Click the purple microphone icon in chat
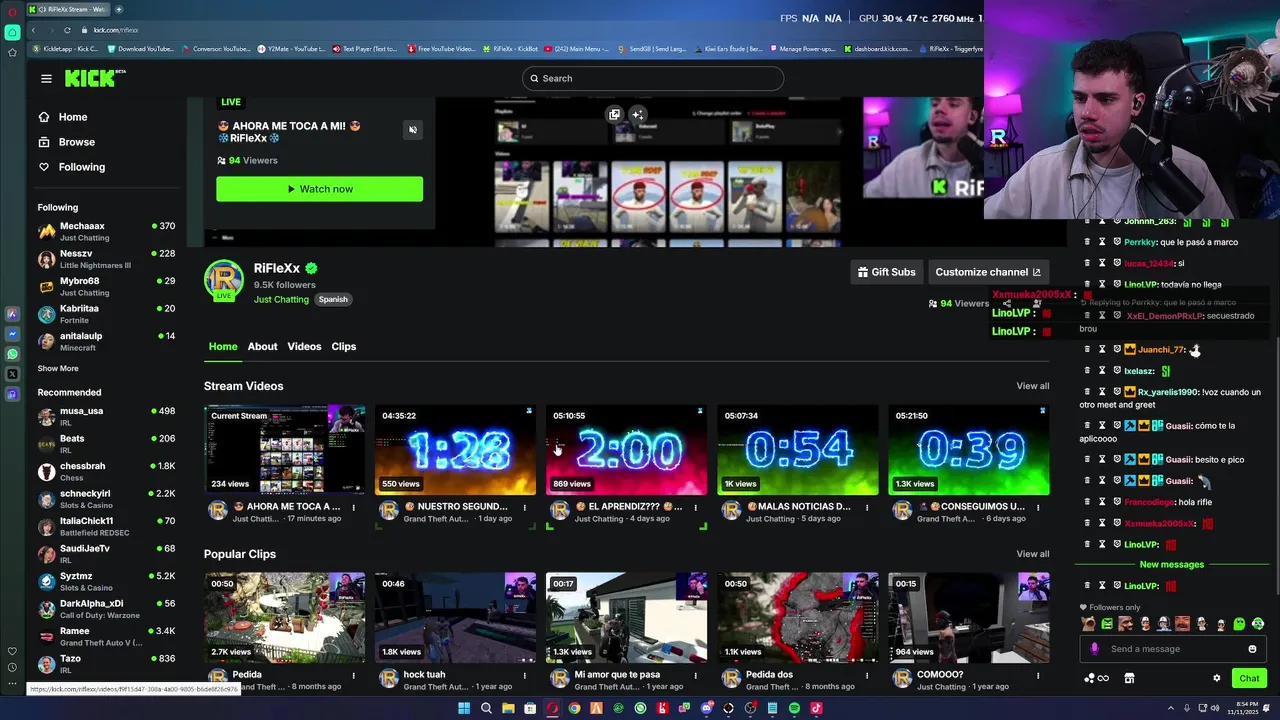This screenshot has height=720, width=1280. click(x=1094, y=649)
